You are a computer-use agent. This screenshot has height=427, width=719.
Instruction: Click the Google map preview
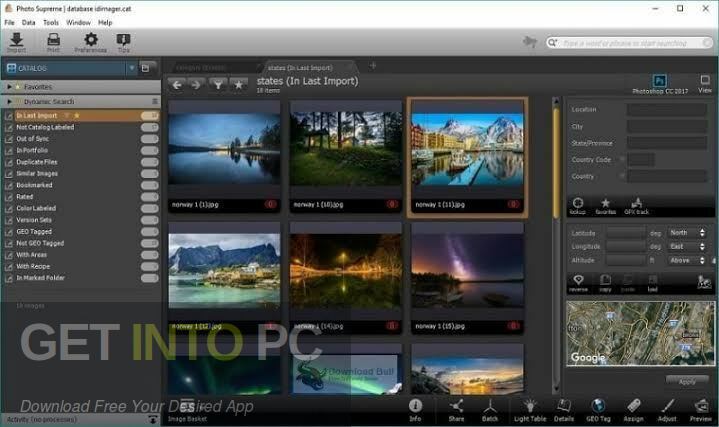click(x=641, y=333)
